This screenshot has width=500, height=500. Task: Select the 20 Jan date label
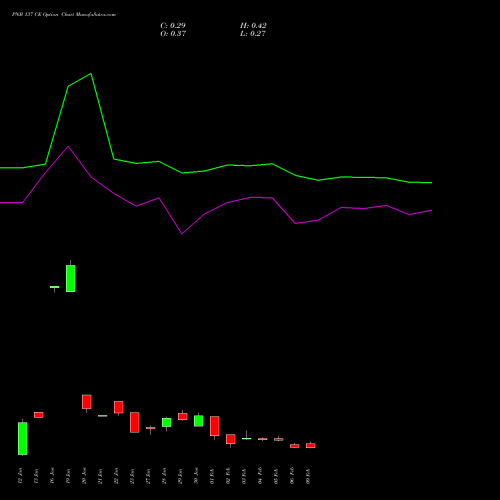click(x=84, y=476)
